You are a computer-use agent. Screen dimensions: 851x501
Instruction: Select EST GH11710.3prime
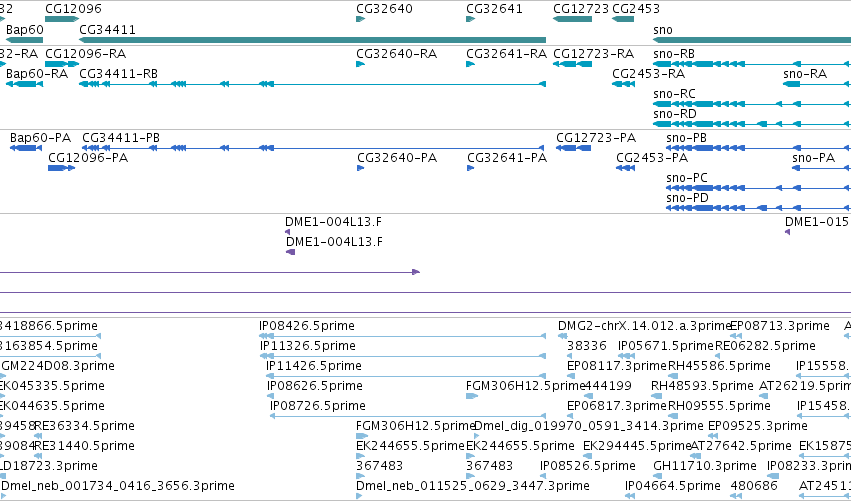[x=705, y=466]
